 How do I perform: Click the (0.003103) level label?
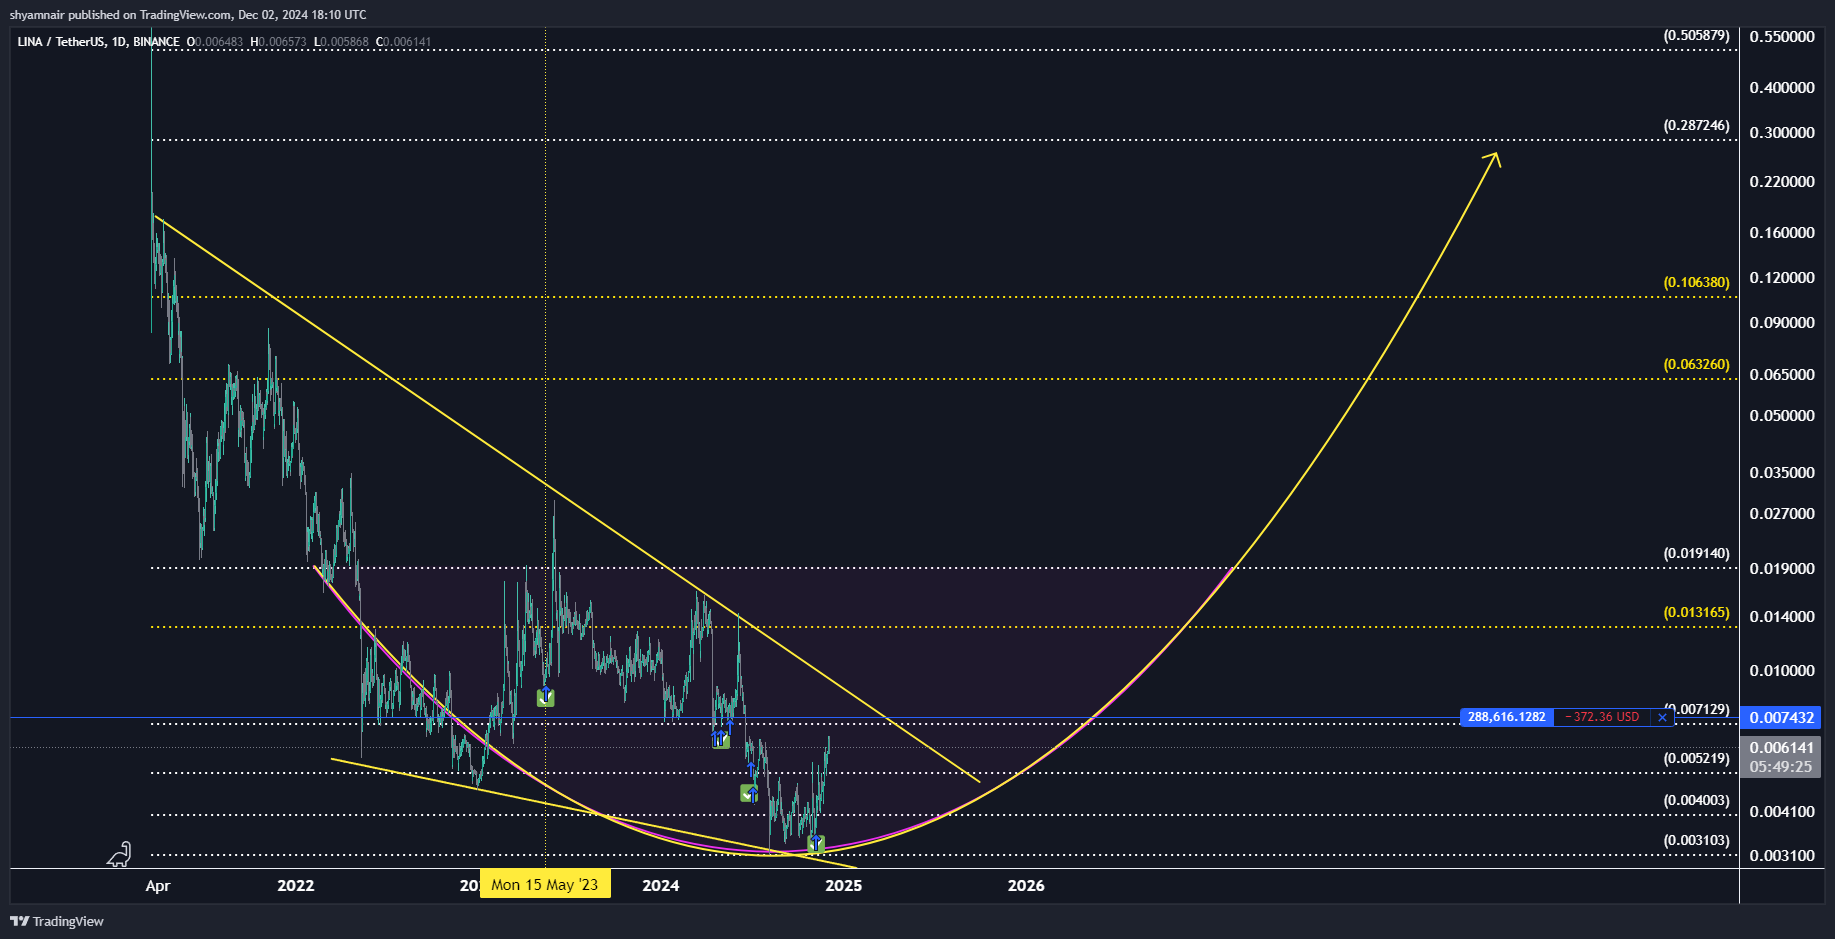tap(1696, 840)
